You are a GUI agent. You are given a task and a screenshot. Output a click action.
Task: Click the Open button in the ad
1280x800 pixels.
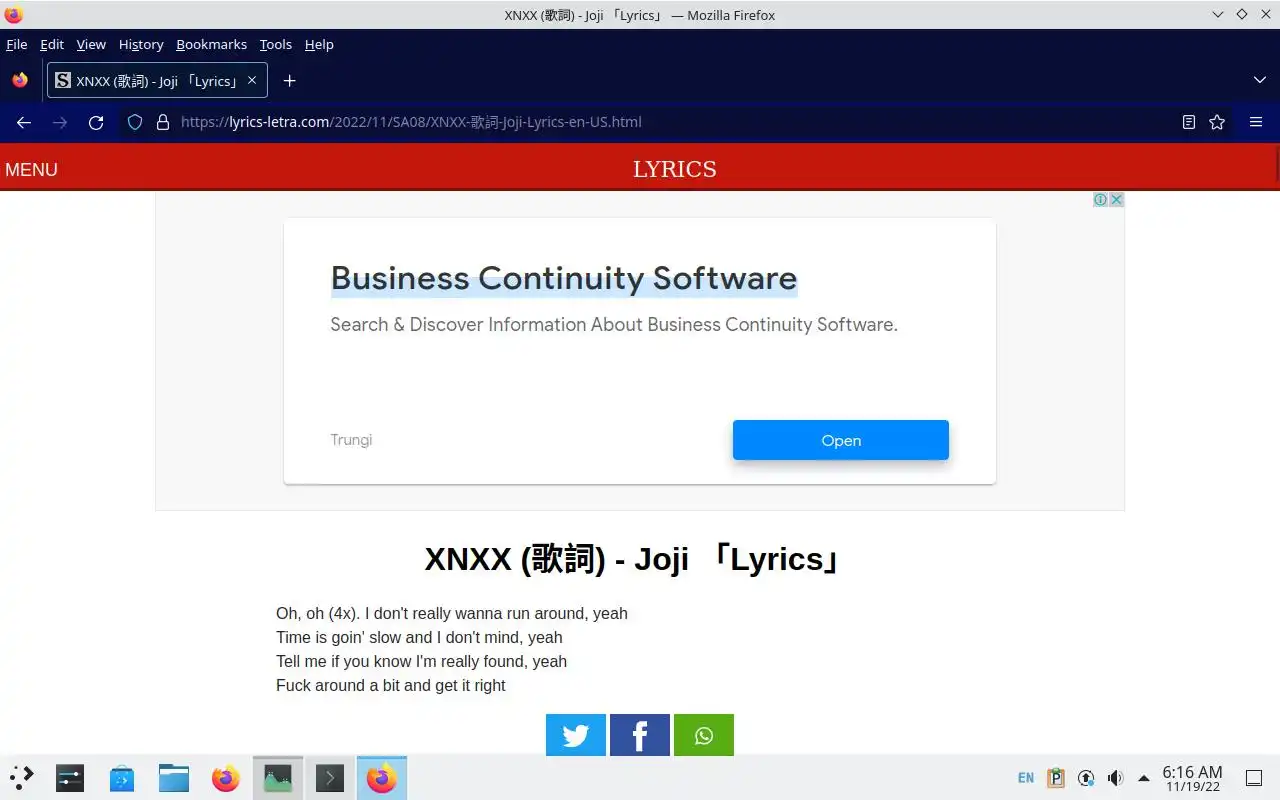coord(841,440)
